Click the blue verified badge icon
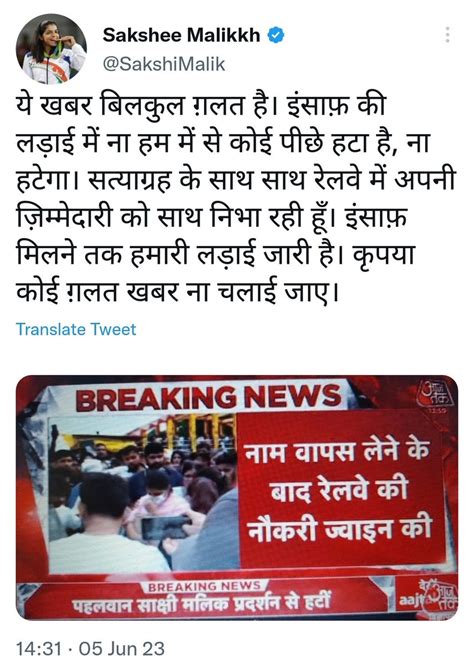Image resolution: width=474 pixels, height=665 pixels. [276, 35]
